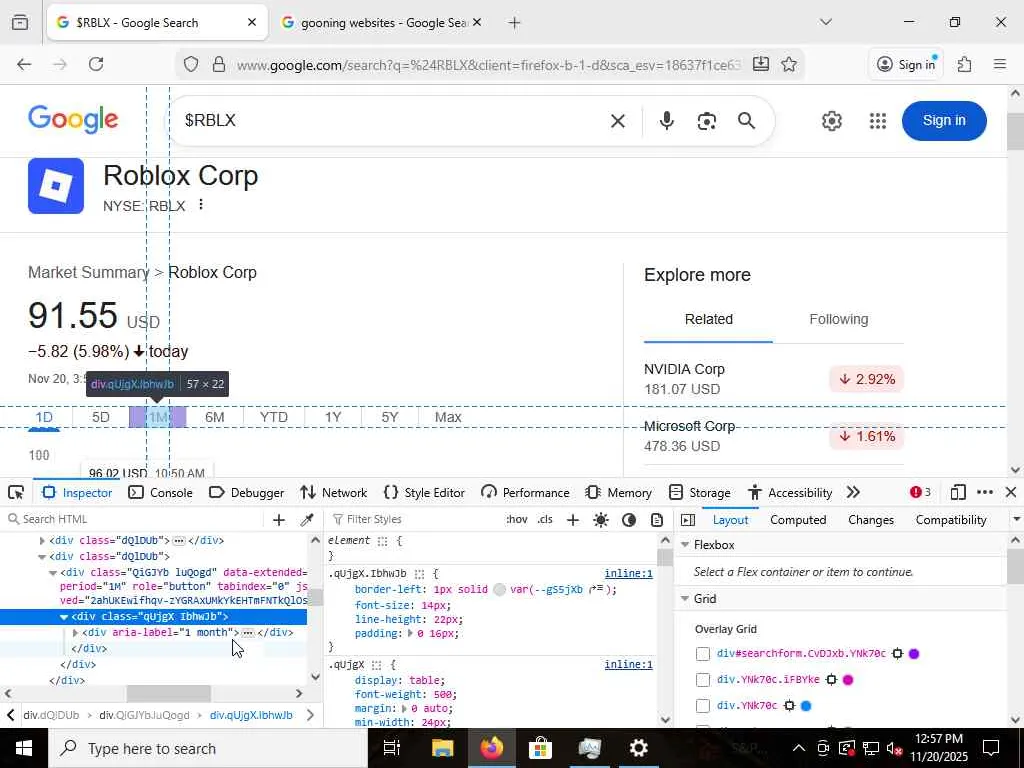Add a new style rule with plus icon
The image size is (1024, 768).
coord(573,520)
